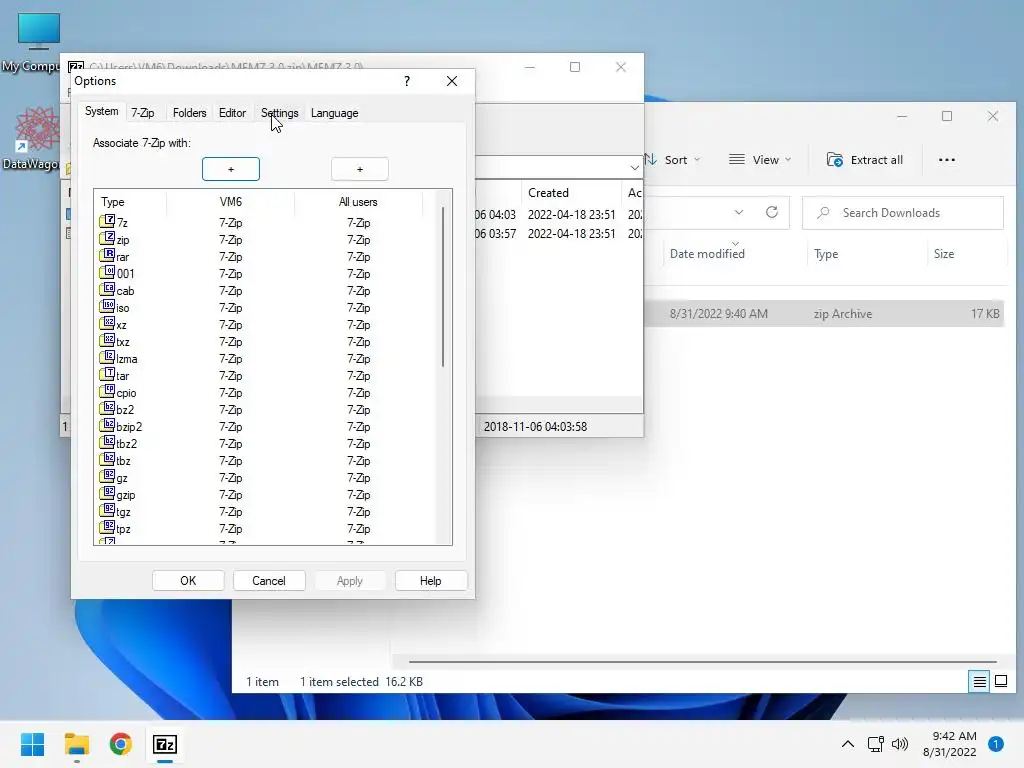The width and height of the screenshot is (1024, 768).
Task: Cancel the Options dialog
Action: (269, 581)
